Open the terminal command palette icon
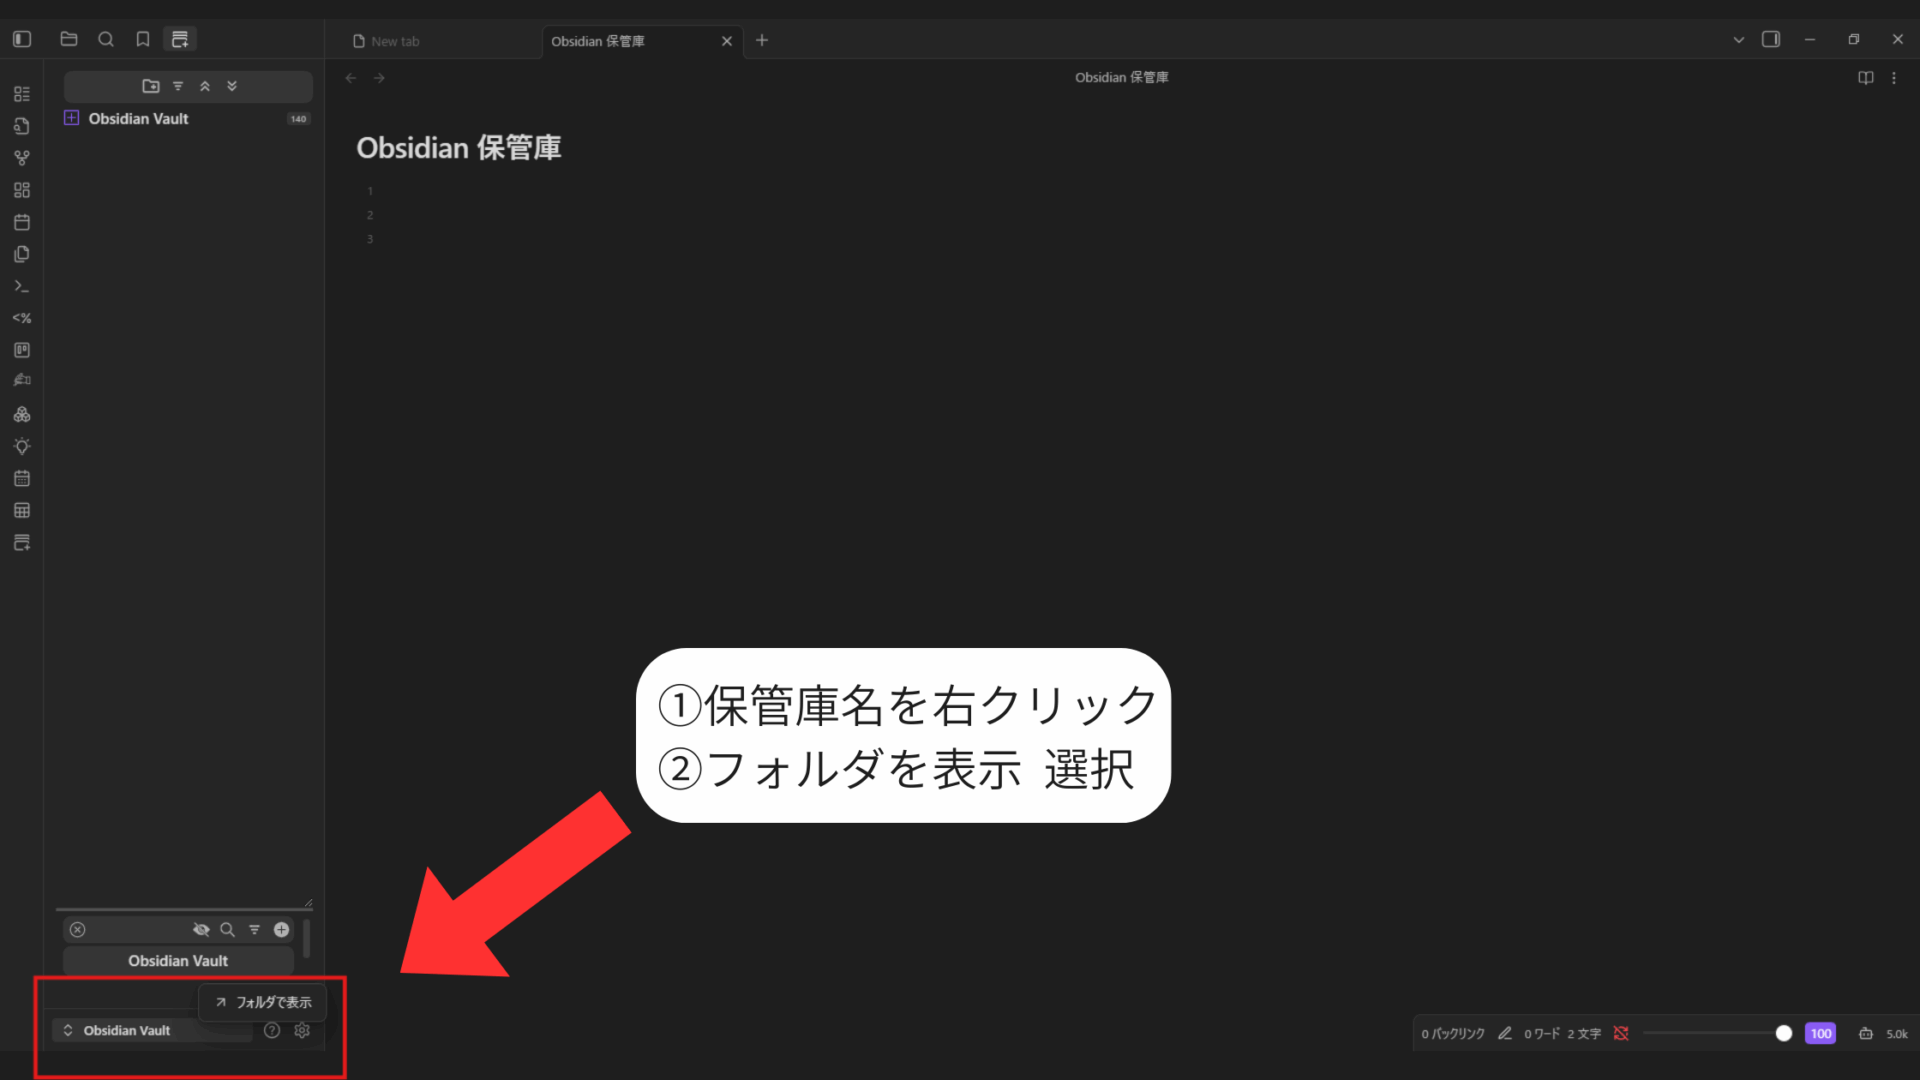 (22, 286)
